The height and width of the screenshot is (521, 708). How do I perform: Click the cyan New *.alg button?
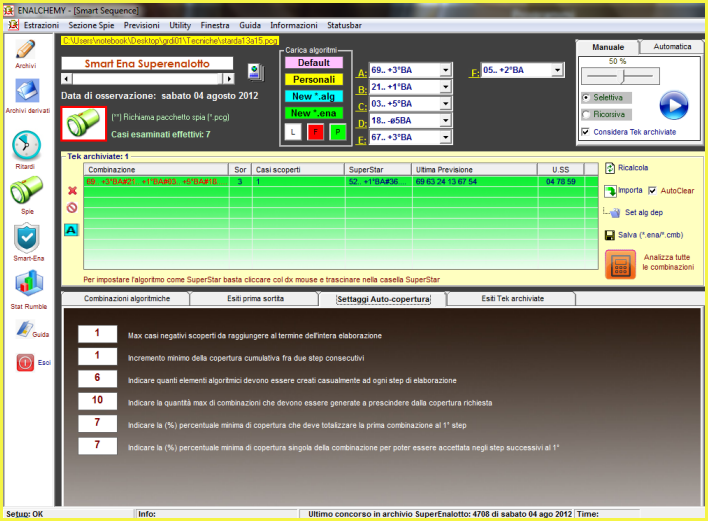pyautogui.click(x=314, y=96)
